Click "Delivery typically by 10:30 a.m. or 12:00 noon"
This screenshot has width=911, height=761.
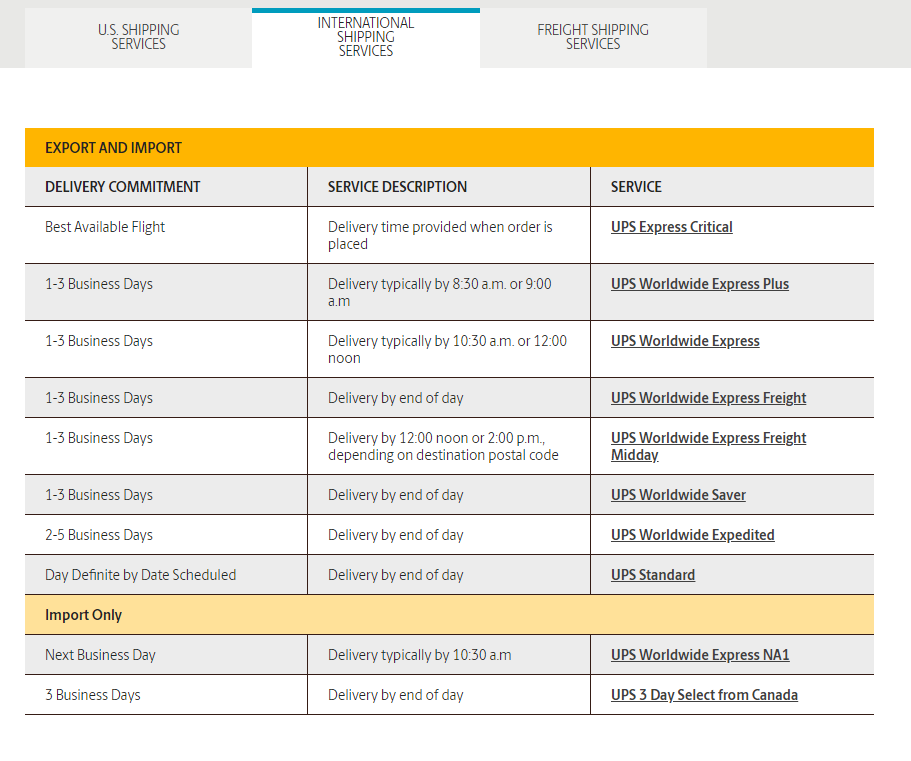[447, 349]
